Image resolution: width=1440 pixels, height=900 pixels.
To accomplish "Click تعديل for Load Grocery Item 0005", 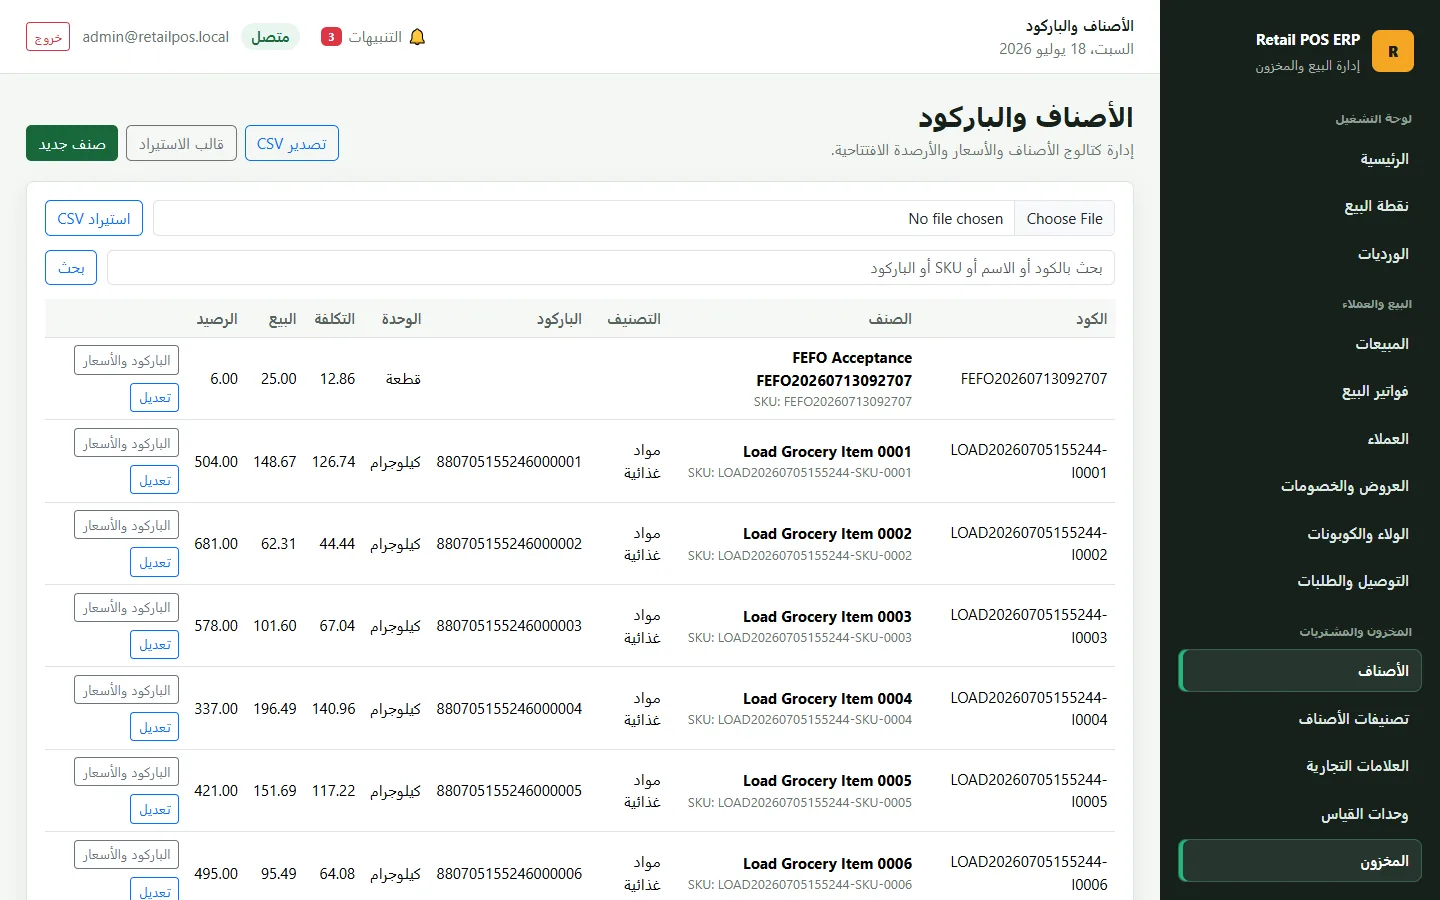I will click(x=154, y=809).
